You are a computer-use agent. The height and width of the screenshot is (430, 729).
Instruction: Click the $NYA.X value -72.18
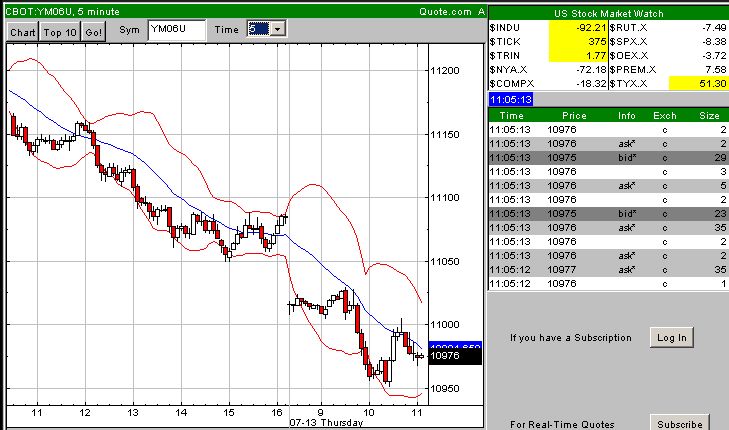pos(591,70)
